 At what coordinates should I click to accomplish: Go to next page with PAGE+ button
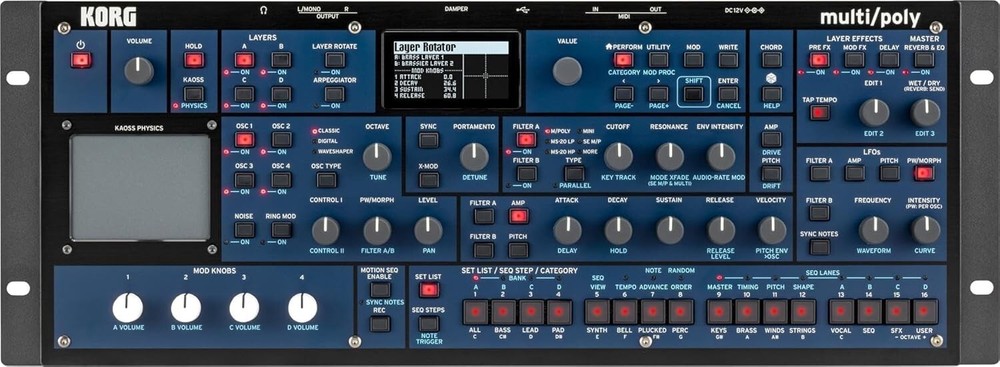pos(658,94)
